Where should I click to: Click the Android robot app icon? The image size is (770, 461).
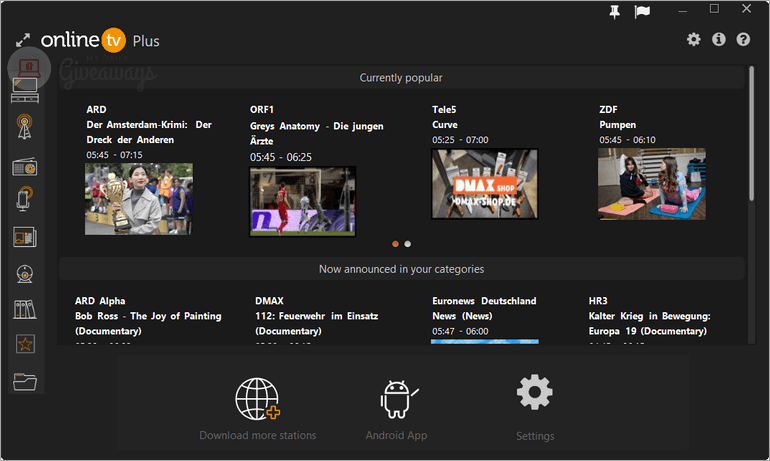pos(398,399)
